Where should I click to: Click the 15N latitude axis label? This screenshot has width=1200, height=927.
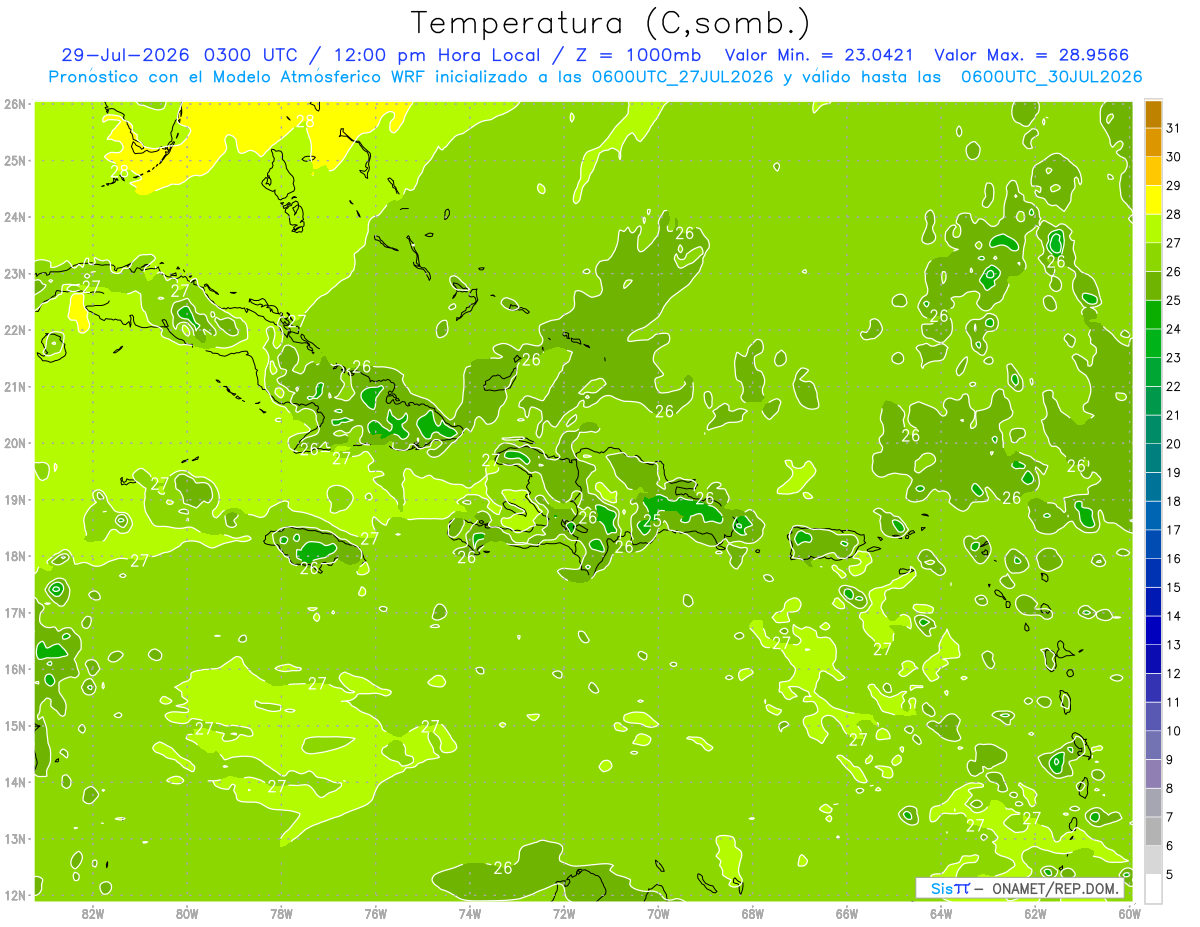[x=15, y=725]
